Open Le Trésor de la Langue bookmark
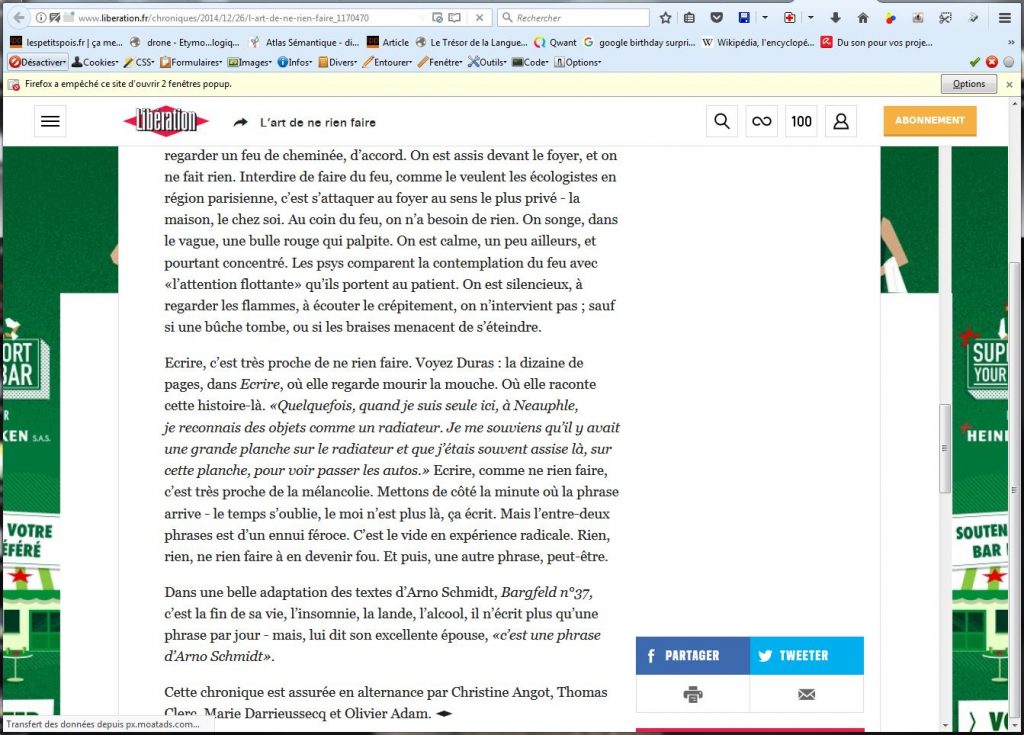This screenshot has height=735, width=1024. coord(472,42)
